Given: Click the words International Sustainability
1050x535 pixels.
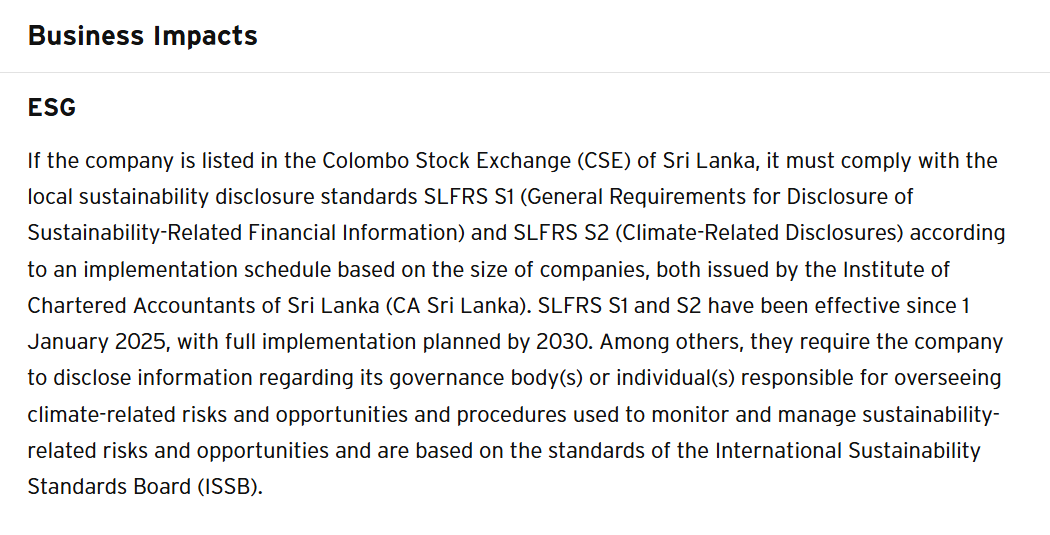Looking at the screenshot, I should 848,451.
